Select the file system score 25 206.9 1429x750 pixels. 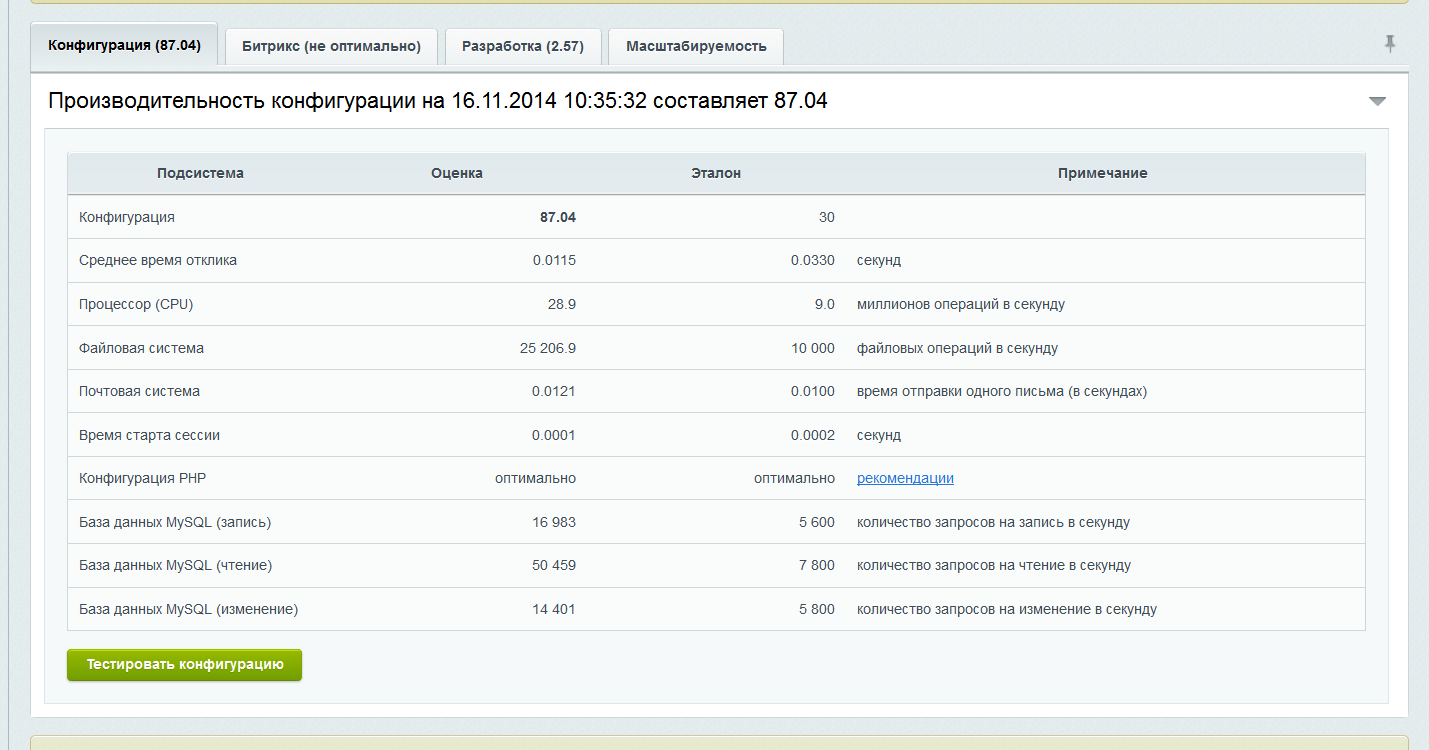click(548, 348)
